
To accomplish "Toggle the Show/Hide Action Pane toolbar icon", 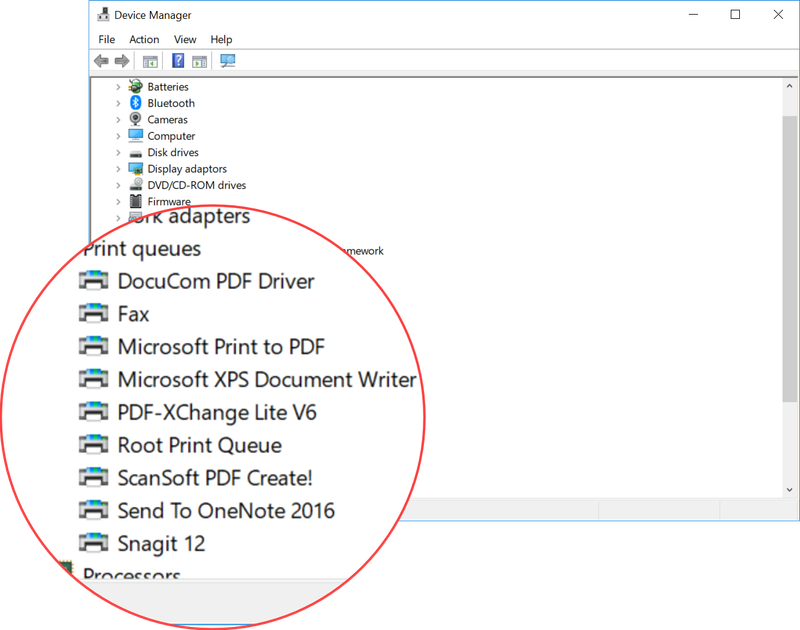I will [199, 61].
